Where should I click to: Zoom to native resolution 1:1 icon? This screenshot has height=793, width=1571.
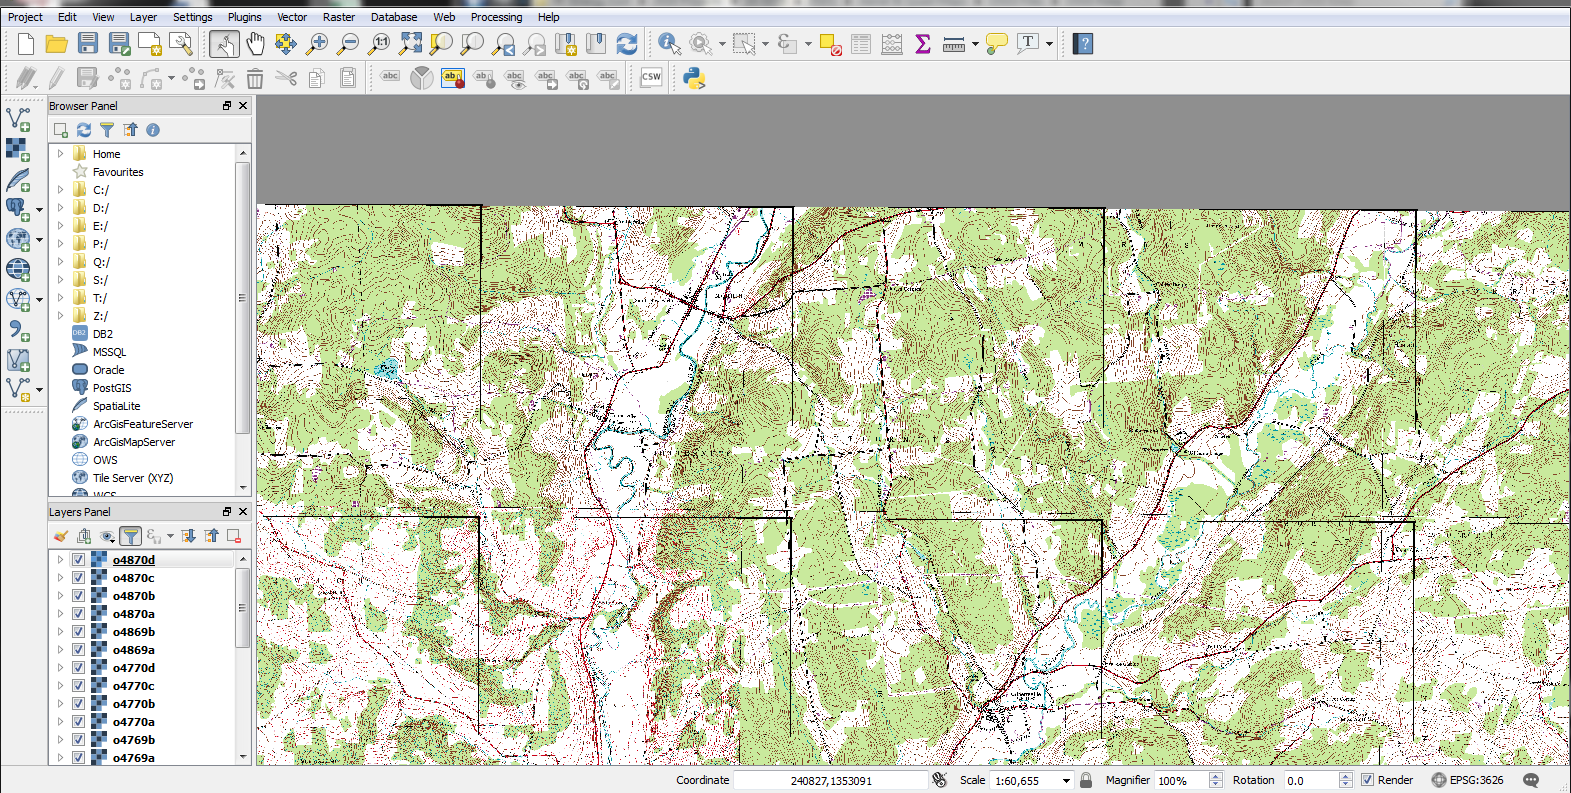[x=380, y=44]
